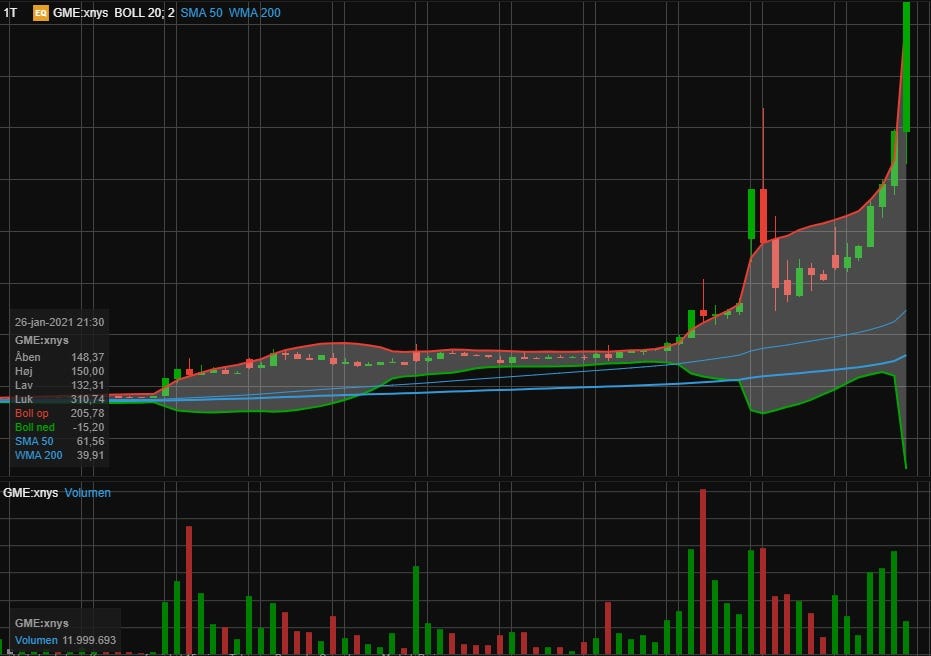The height and width of the screenshot is (656, 931).
Task: Click GME:xnys title of volume panel
Action: coord(30,493)
